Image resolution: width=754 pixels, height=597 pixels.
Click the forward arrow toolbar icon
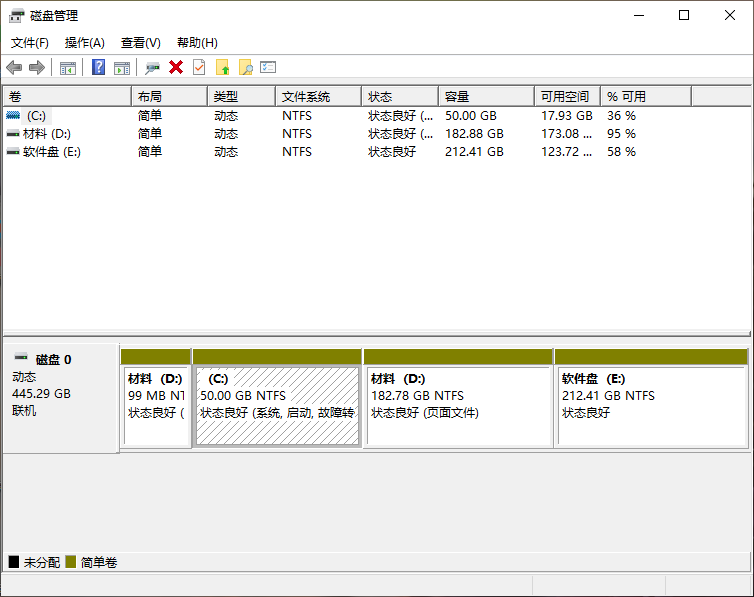pyautogui.click(x=37, y=67)
